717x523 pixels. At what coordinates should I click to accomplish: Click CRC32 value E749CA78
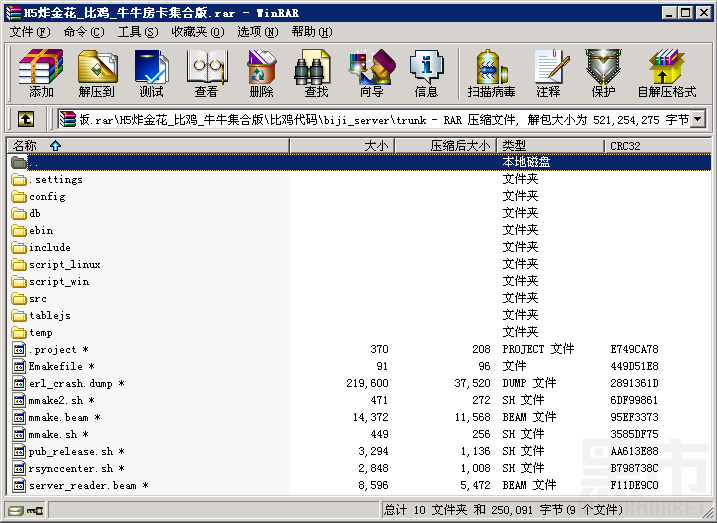tap(634, 349)
